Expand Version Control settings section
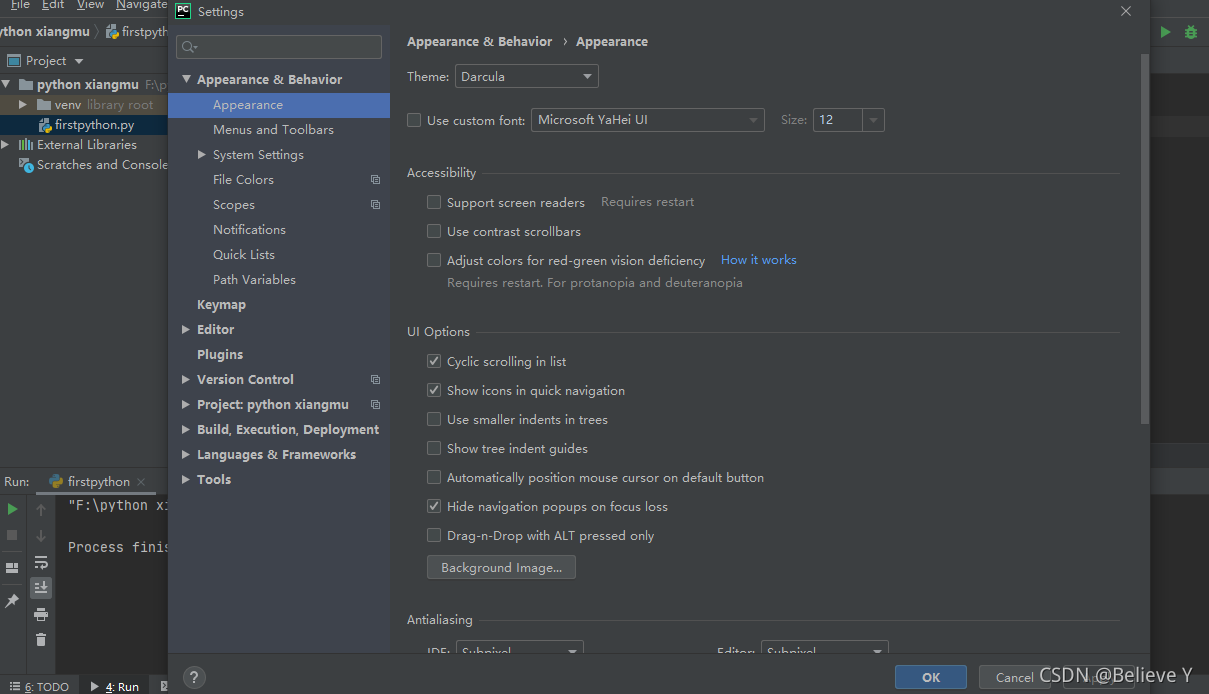 click(x=186, y=379)
